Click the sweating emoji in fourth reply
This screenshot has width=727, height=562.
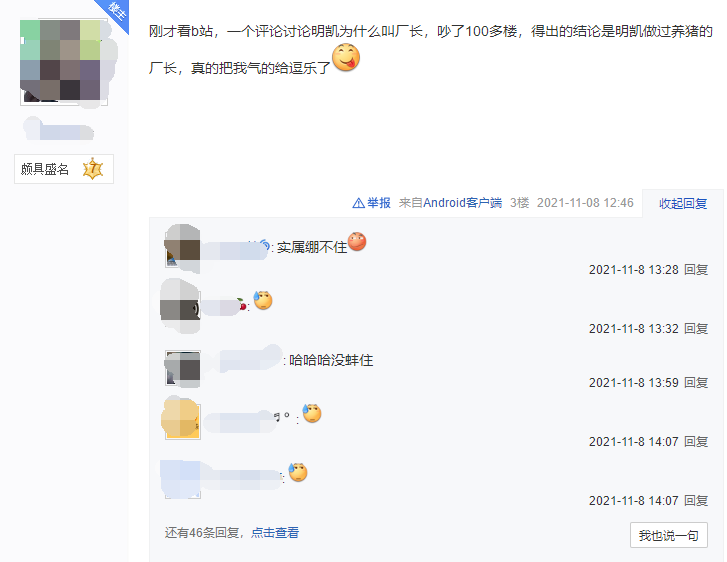tap(312, 413)
